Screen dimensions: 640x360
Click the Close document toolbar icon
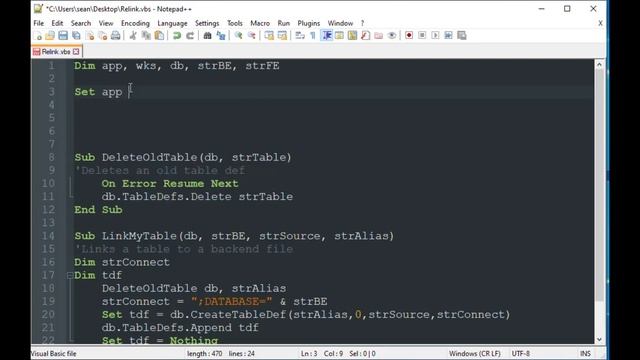90,36
